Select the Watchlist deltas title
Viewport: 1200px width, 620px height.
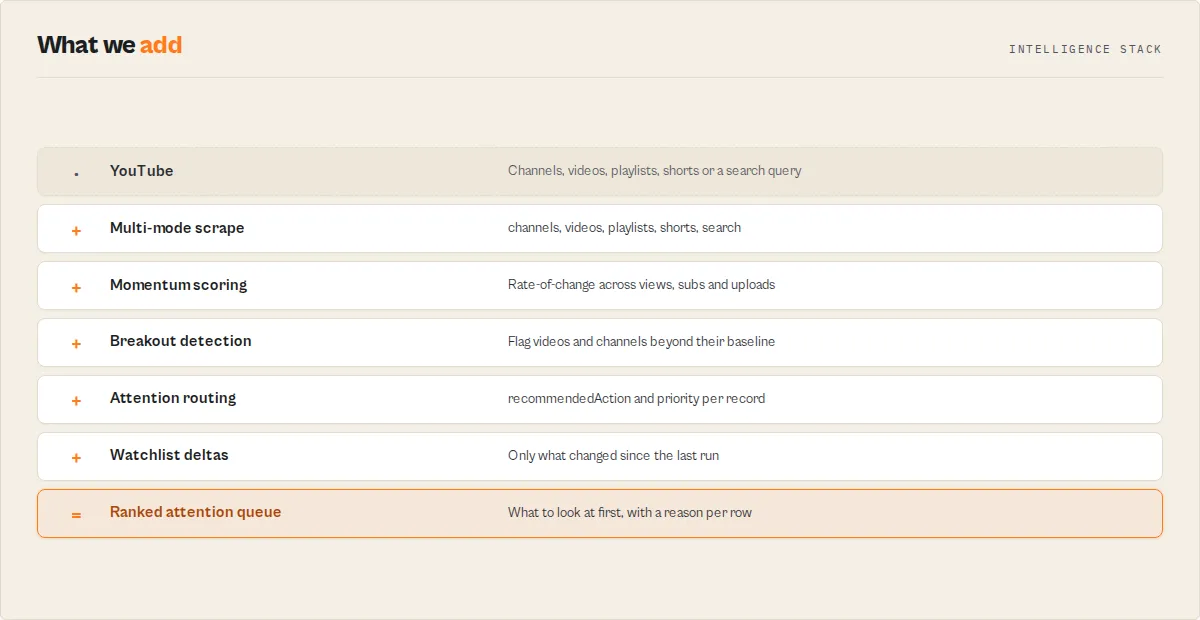(169, 455)
